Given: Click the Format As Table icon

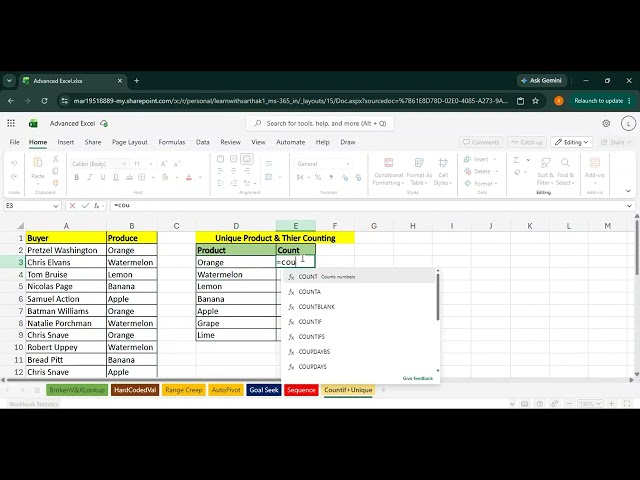Looking at the screenshot, I should (419, 163).
